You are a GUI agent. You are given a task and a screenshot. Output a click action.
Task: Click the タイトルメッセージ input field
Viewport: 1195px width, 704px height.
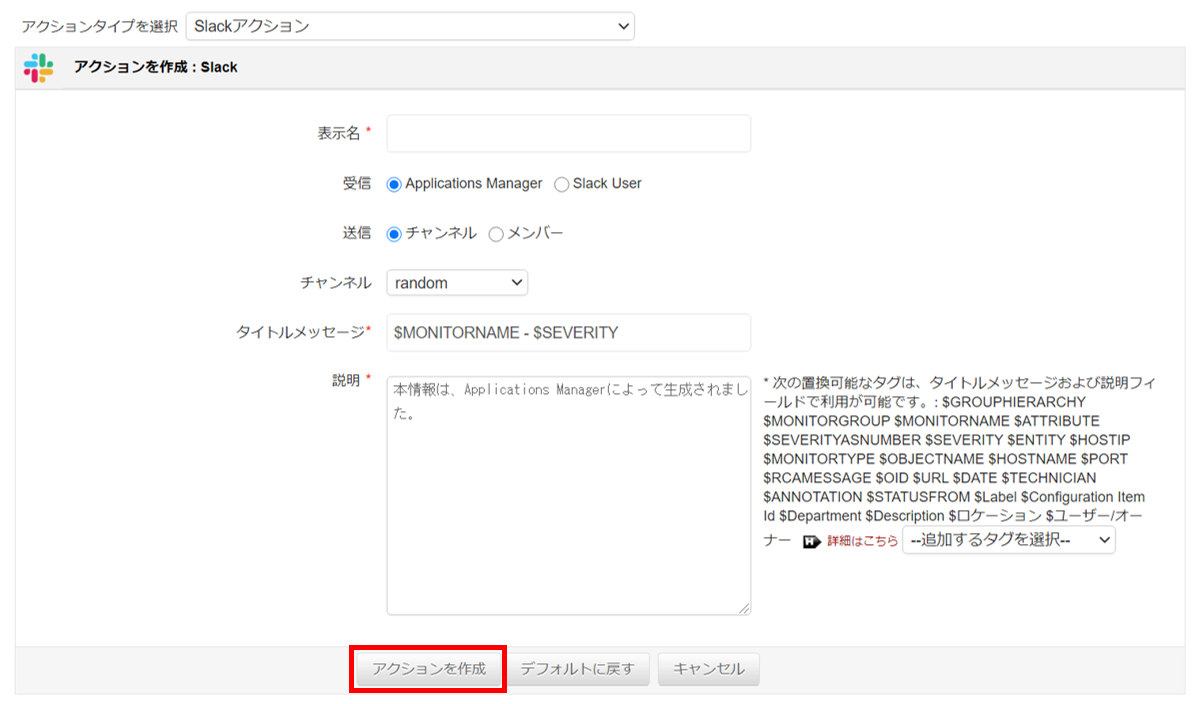click(569, 333)
